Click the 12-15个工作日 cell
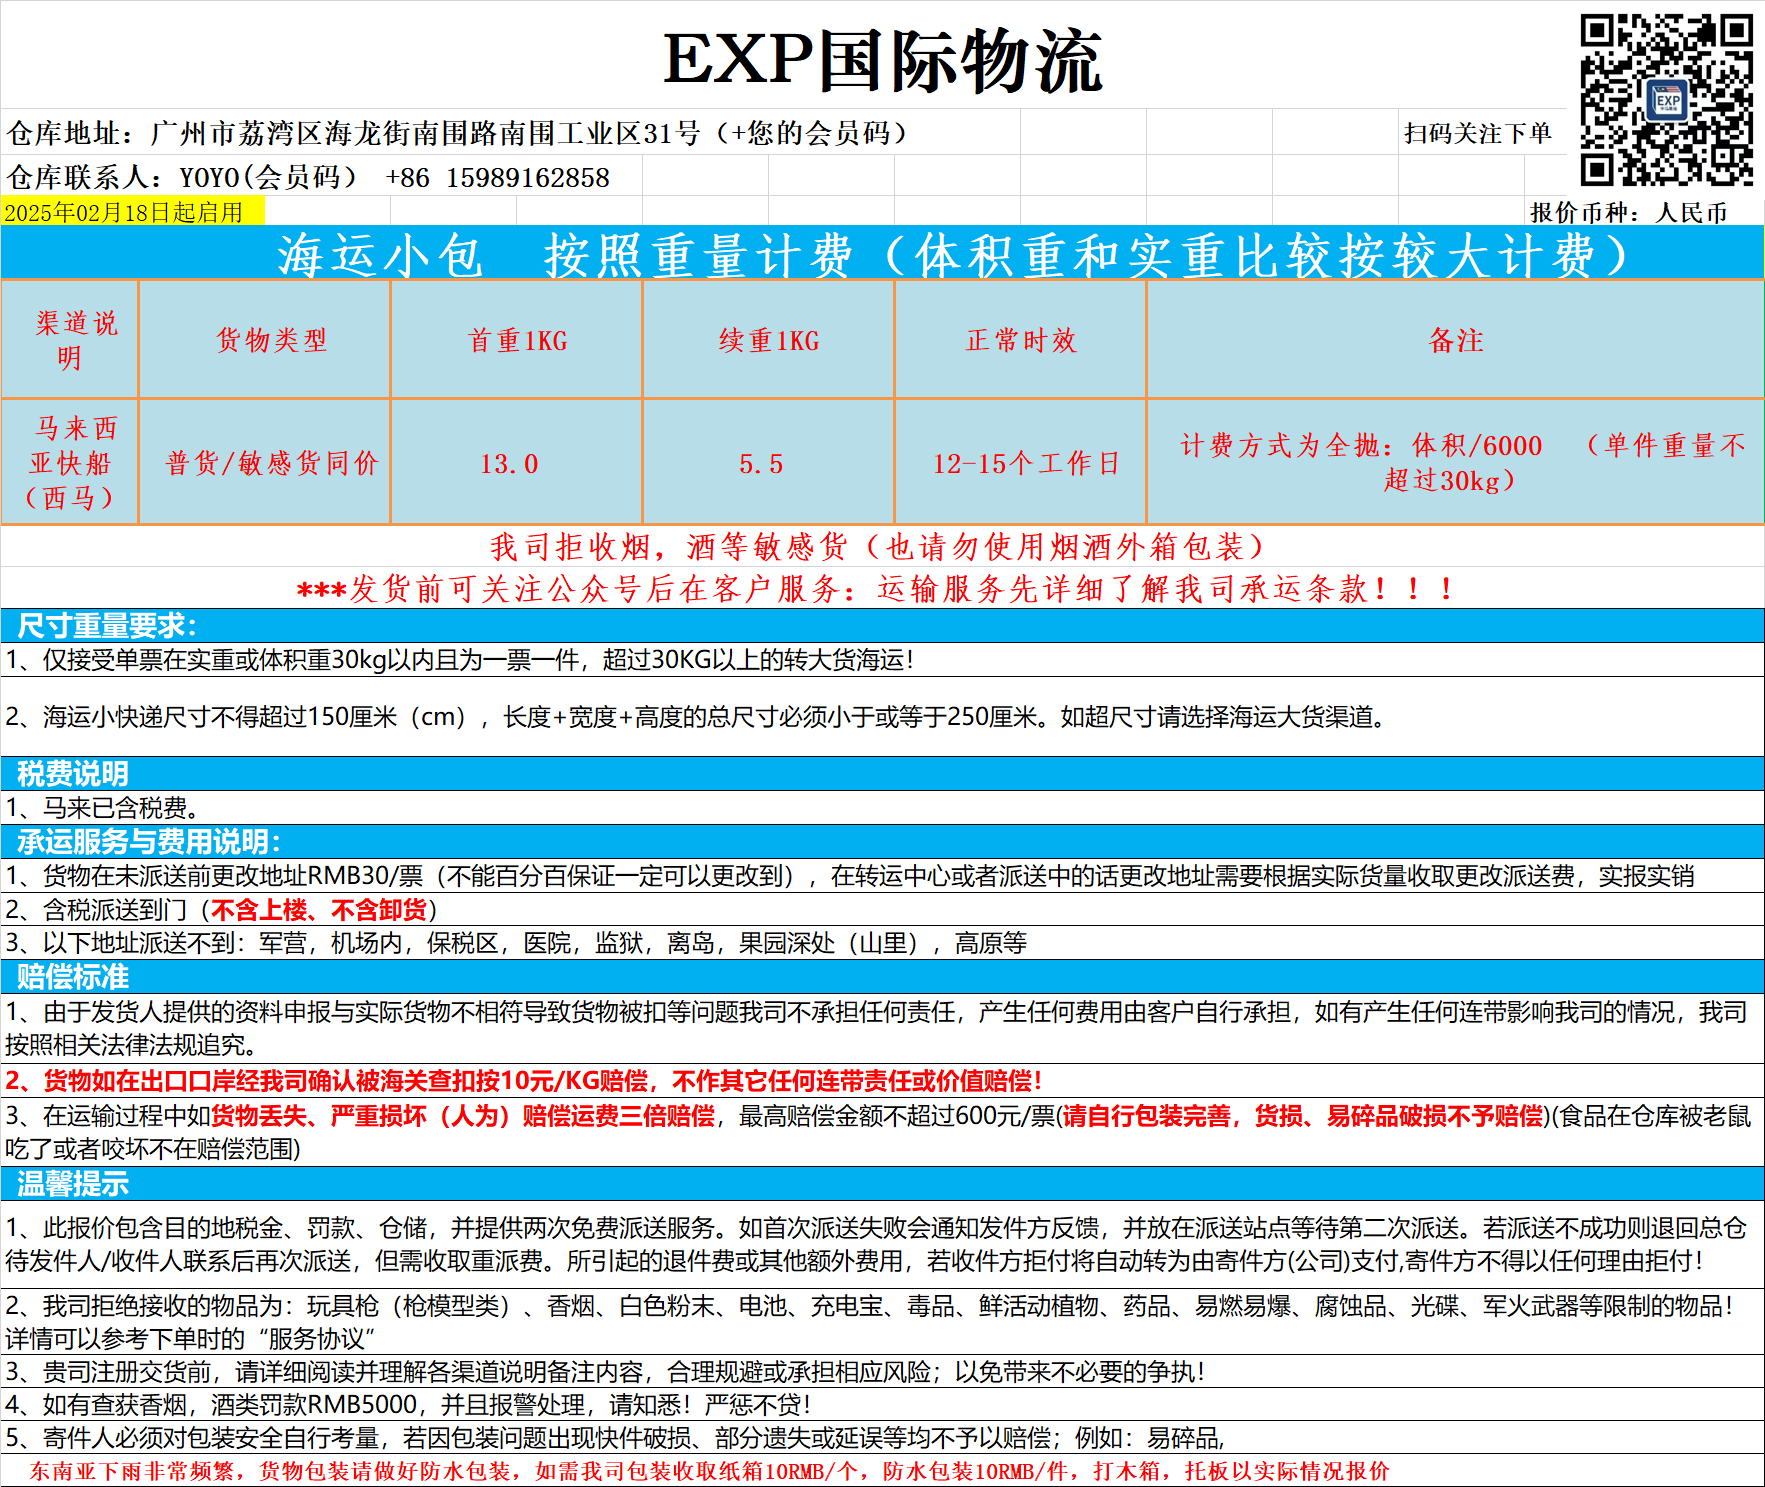Viewport: 1765px width, 1487px height. pos(1021,462)
